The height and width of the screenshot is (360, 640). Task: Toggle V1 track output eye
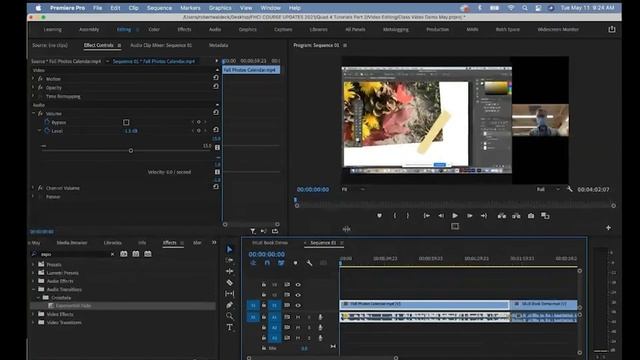pyautogui.click(x=298, y=305)
